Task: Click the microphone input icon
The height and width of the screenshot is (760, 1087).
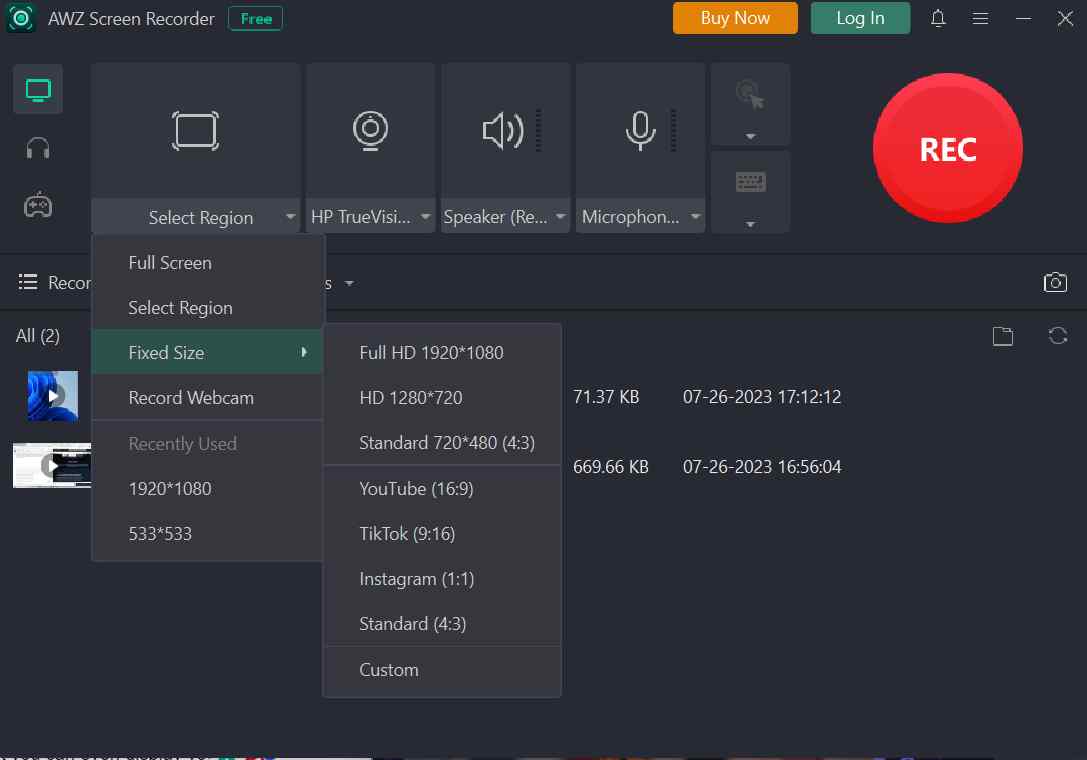Action: [x=640, y=130]
